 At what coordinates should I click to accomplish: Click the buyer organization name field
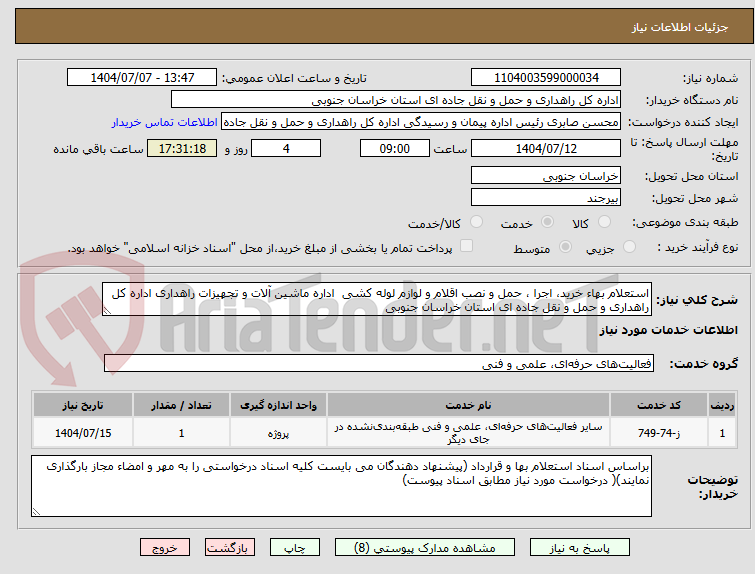pyautogui.click(x=396, y=100)
